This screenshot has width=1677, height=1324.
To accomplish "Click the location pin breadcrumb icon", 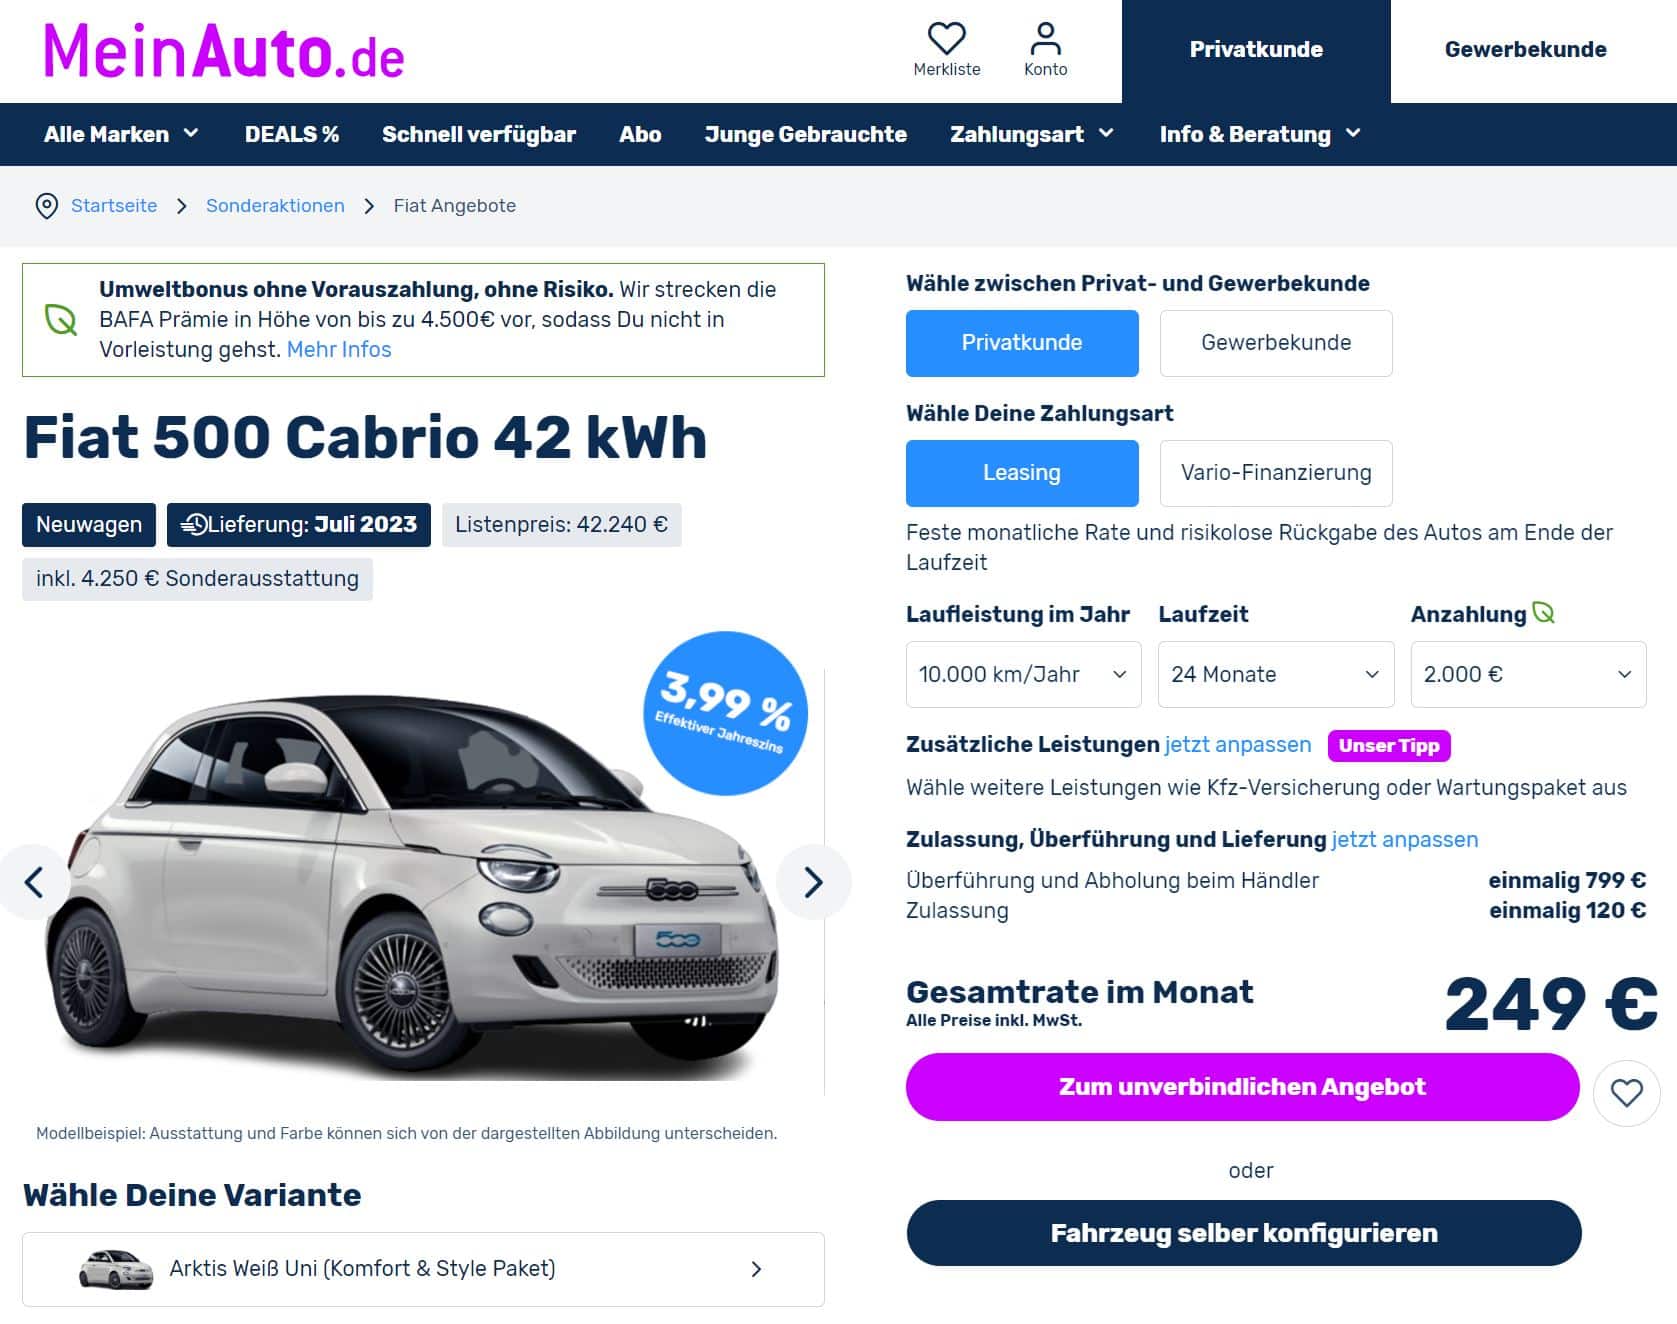I will click(x=46, y=206).
